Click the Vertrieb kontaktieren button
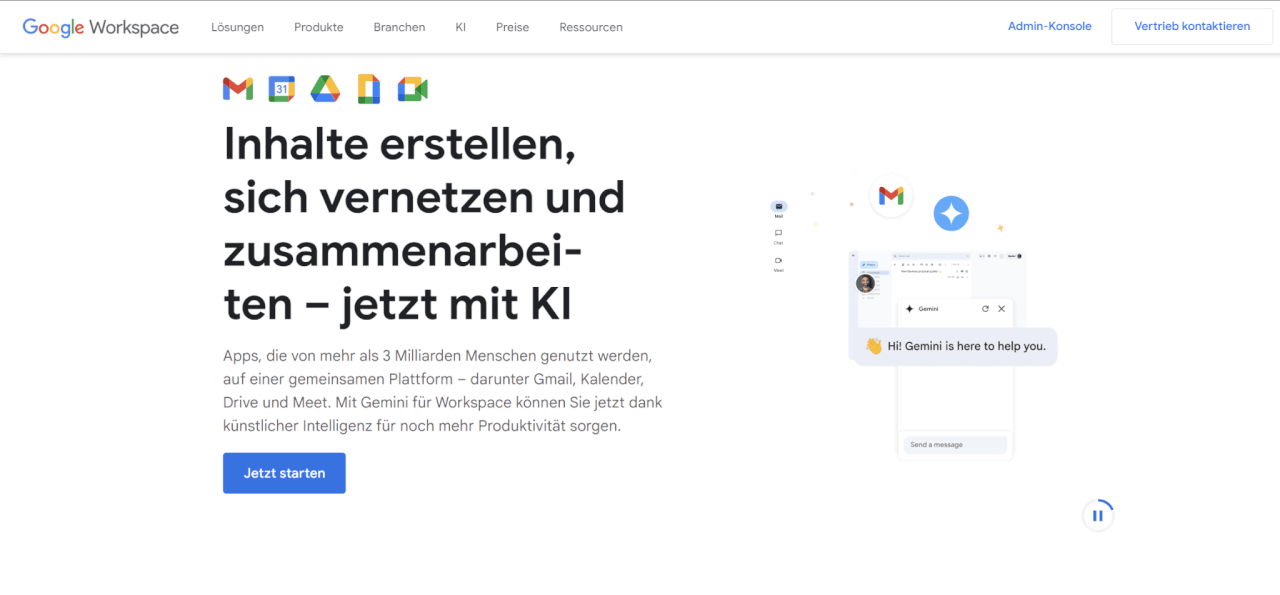 pos(1191,25)
